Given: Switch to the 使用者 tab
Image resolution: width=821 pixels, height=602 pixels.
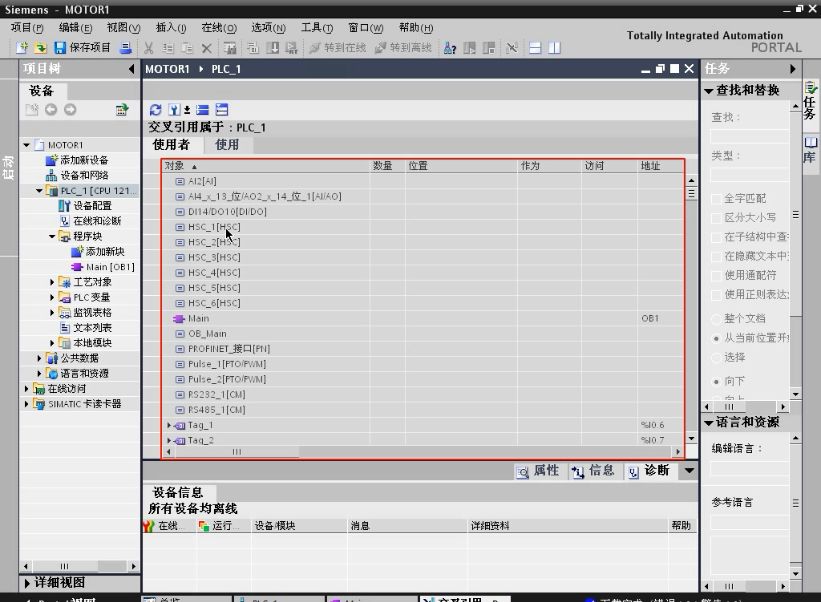Looking at the screenshot, I should (x=171, y=144).
